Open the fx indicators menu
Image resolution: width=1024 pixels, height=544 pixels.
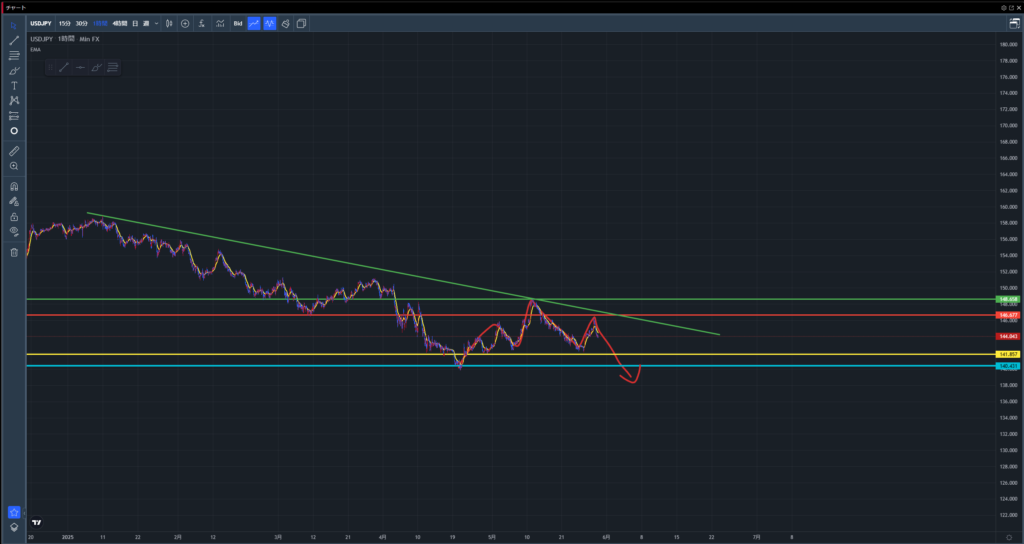click(x=202, y=24)
